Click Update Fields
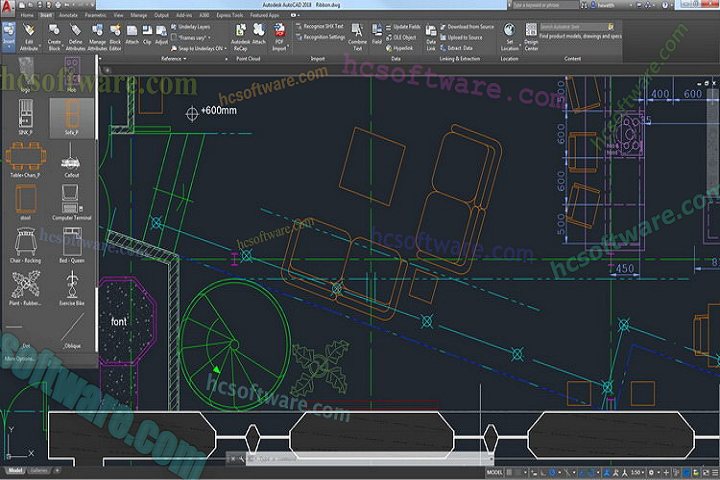Image resolution: width=720 pixels, height=480 pixels. (403, 27)
